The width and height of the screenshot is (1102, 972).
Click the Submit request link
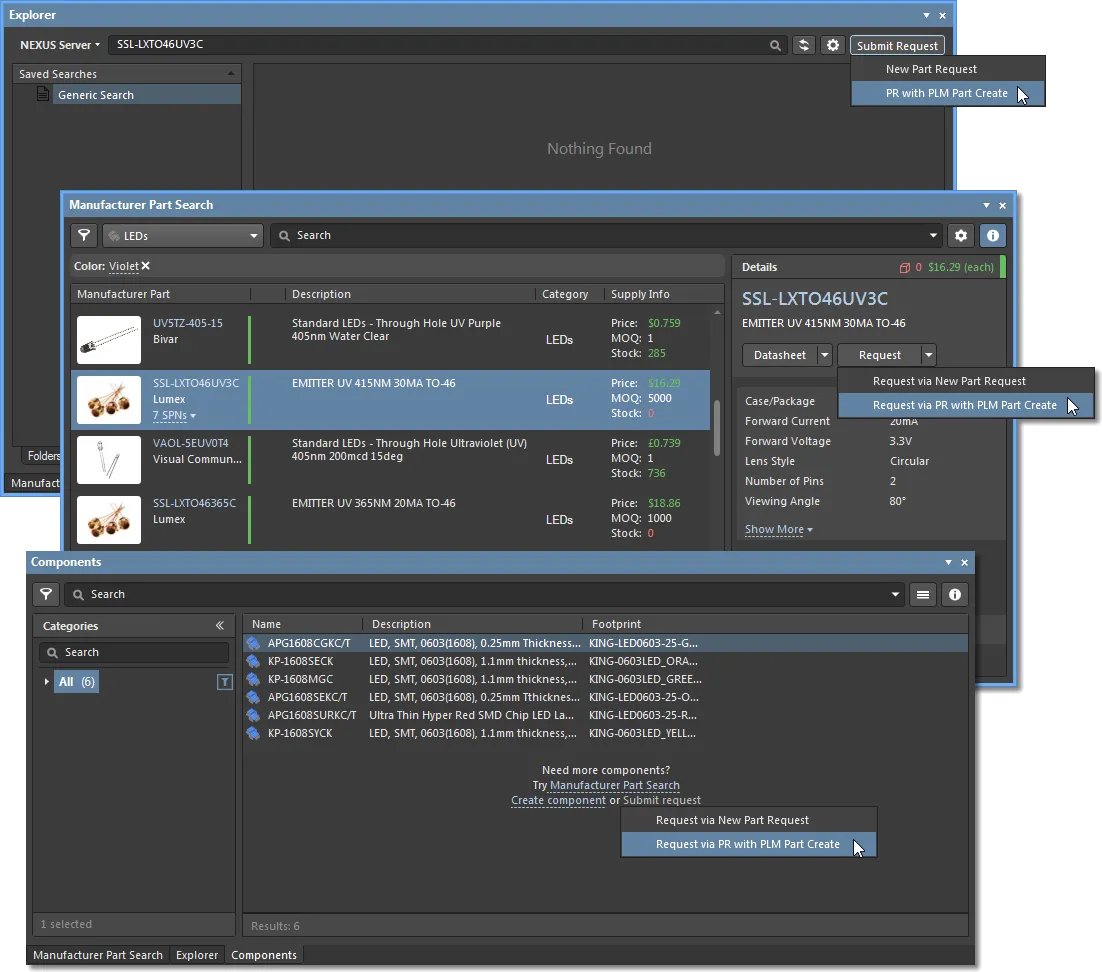click(x=661, y=800)
